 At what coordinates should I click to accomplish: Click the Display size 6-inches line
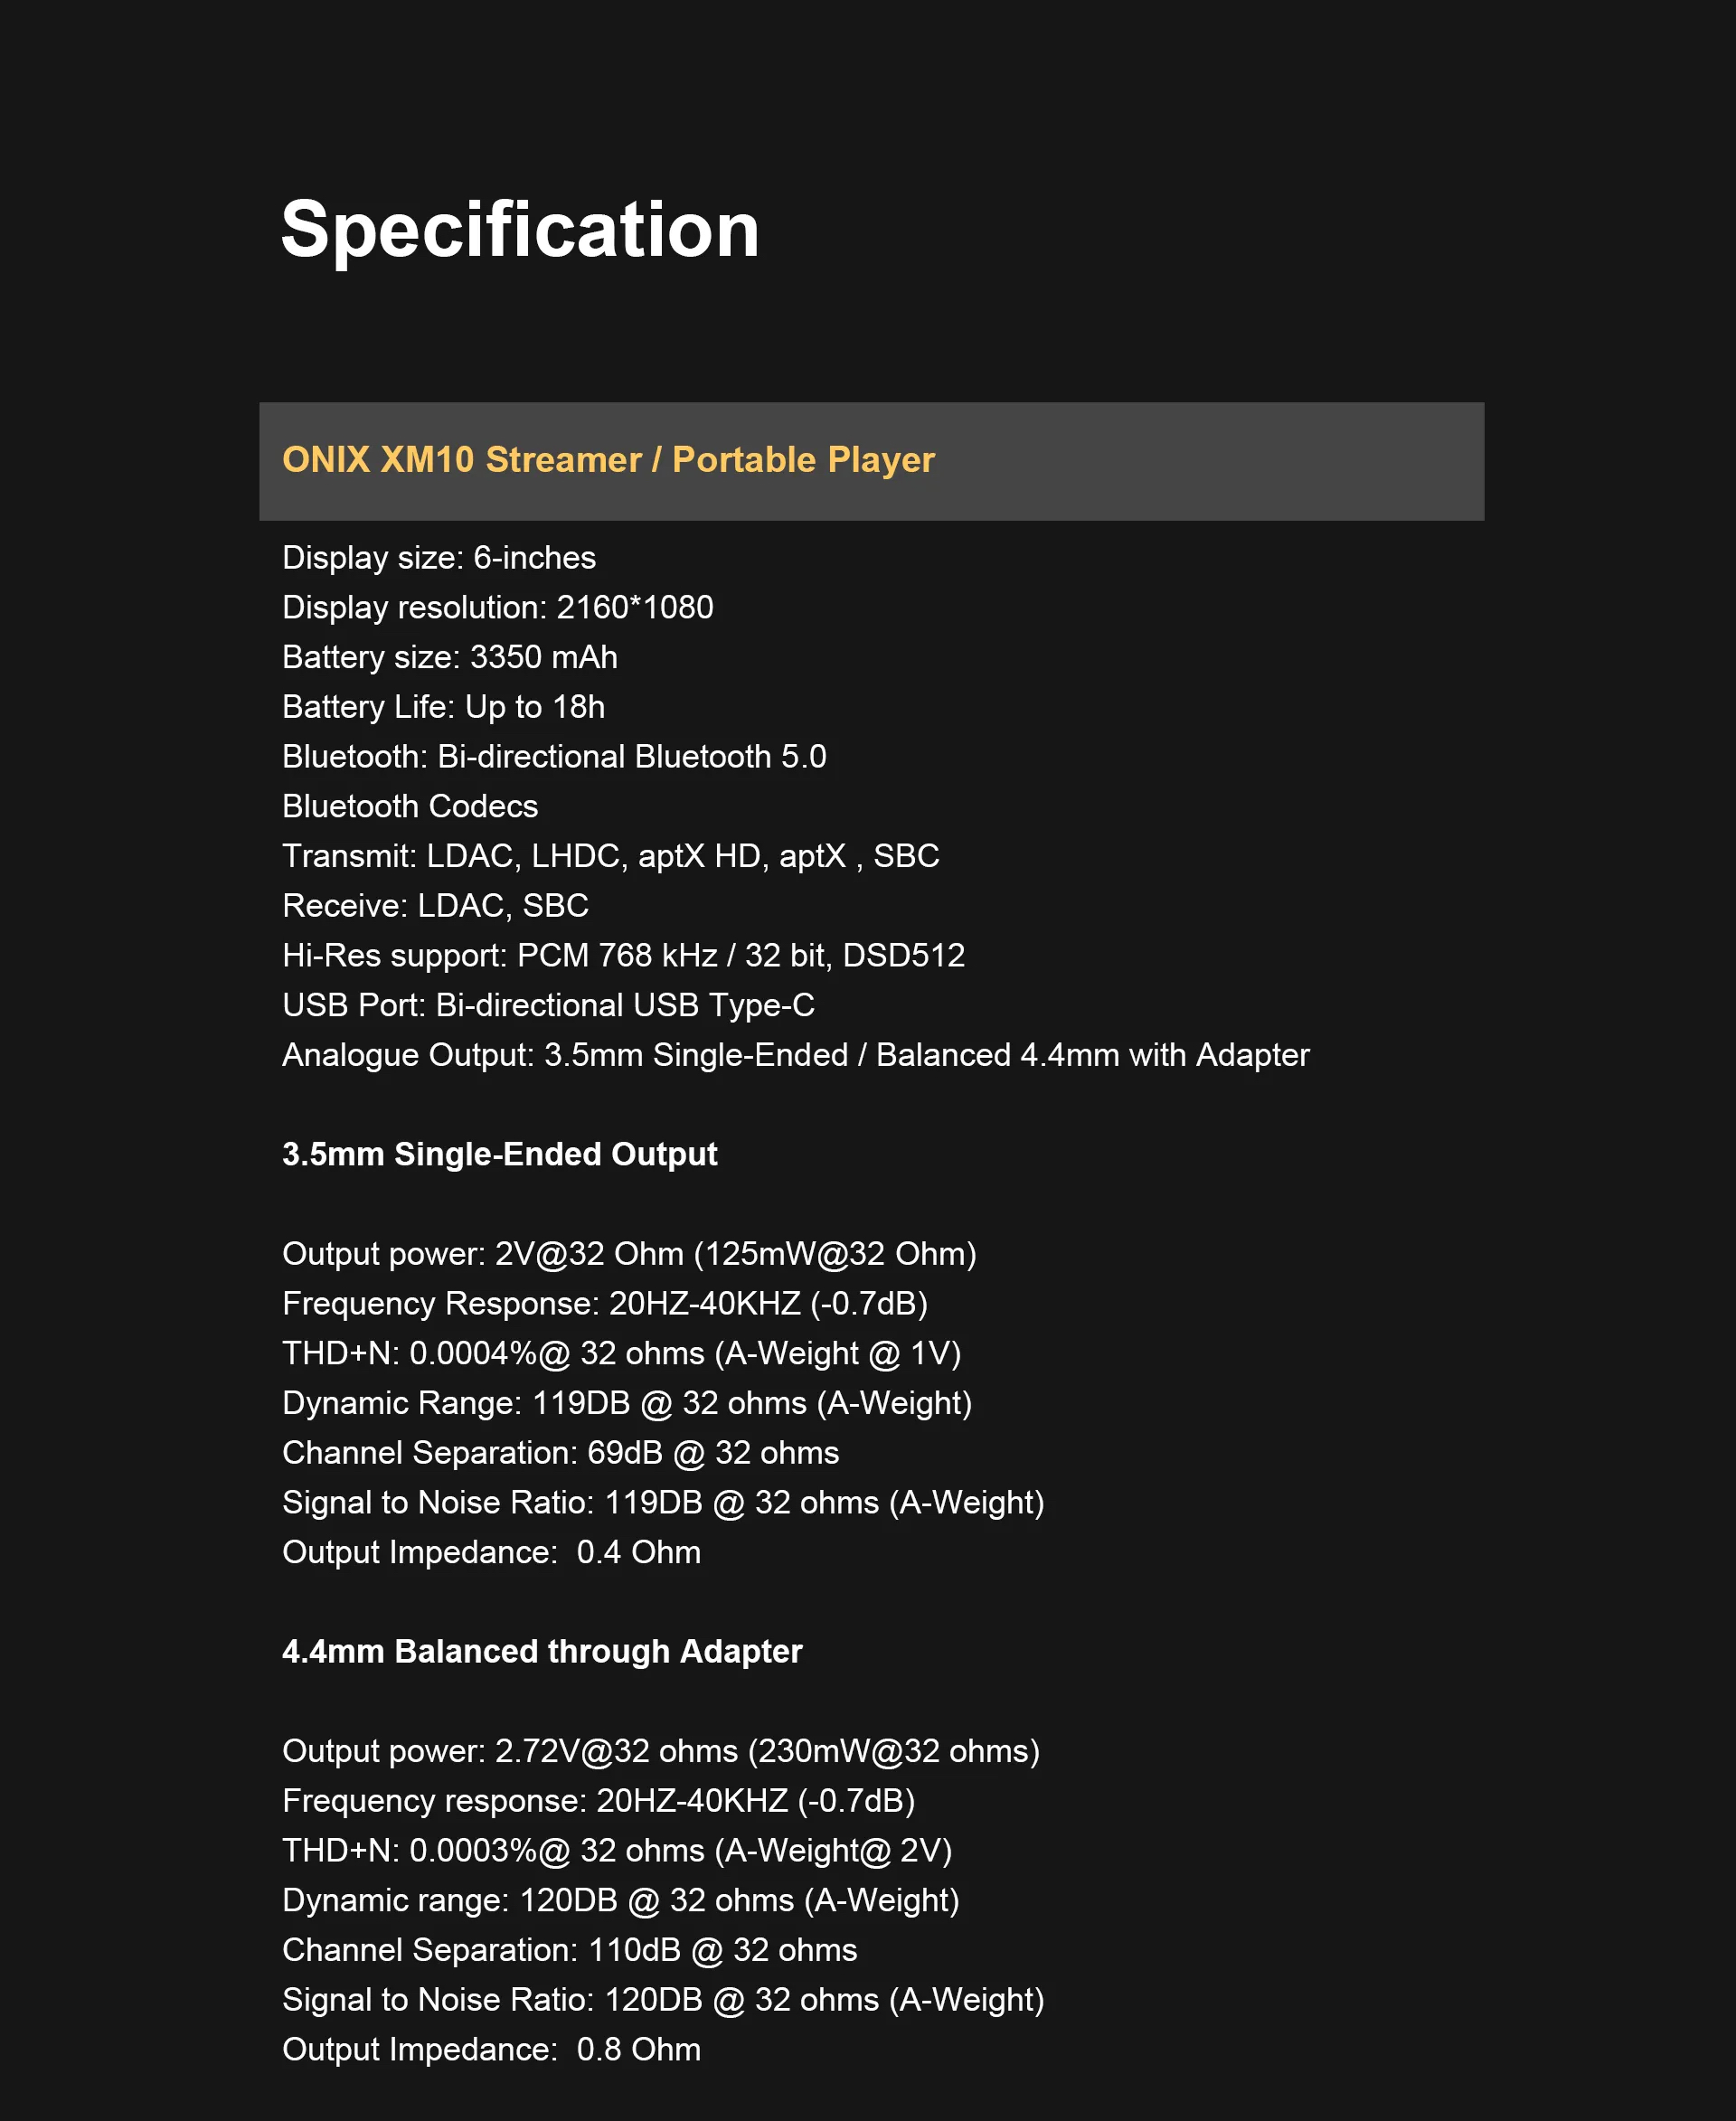(x=439, y=558)
